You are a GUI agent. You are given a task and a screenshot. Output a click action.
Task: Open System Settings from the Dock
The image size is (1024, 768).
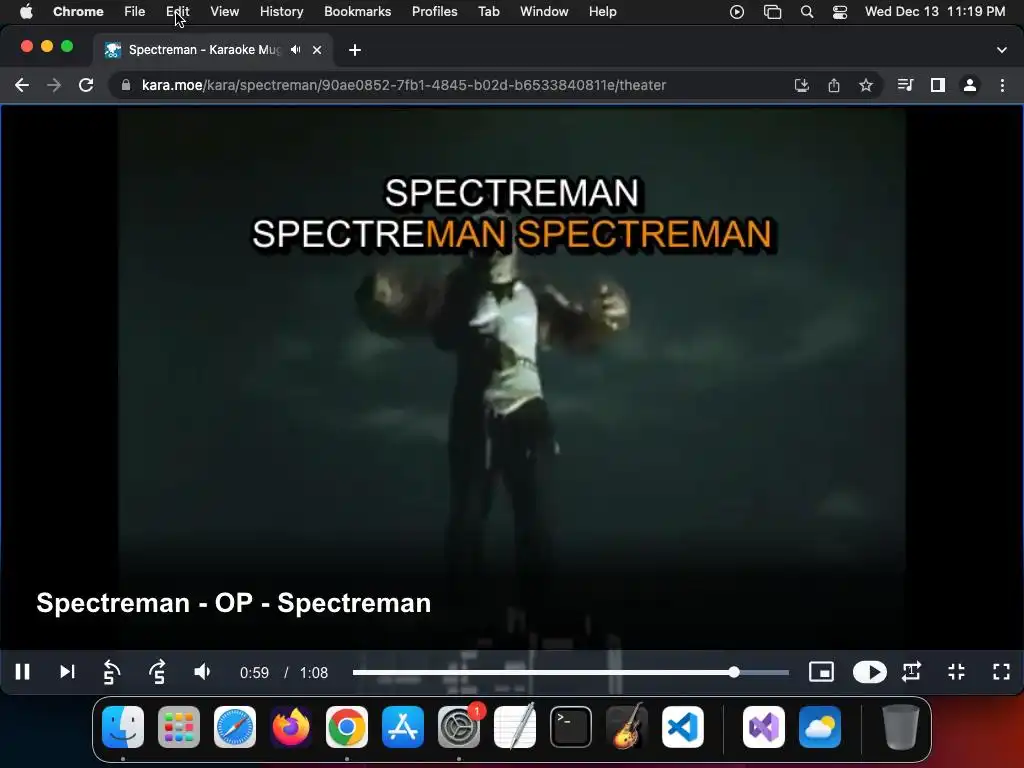coord(458,727)
